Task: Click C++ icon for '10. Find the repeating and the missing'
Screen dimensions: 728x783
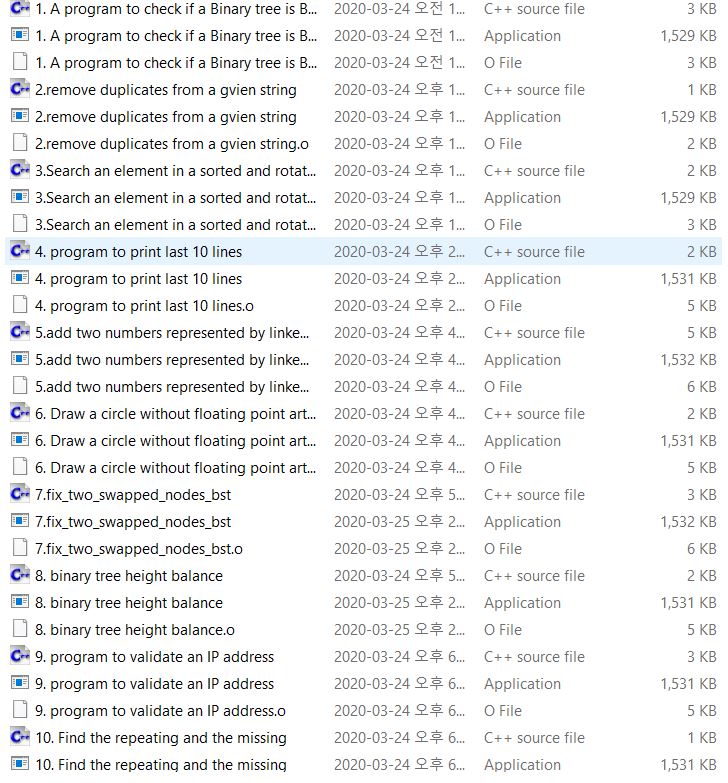Action: 20,736
